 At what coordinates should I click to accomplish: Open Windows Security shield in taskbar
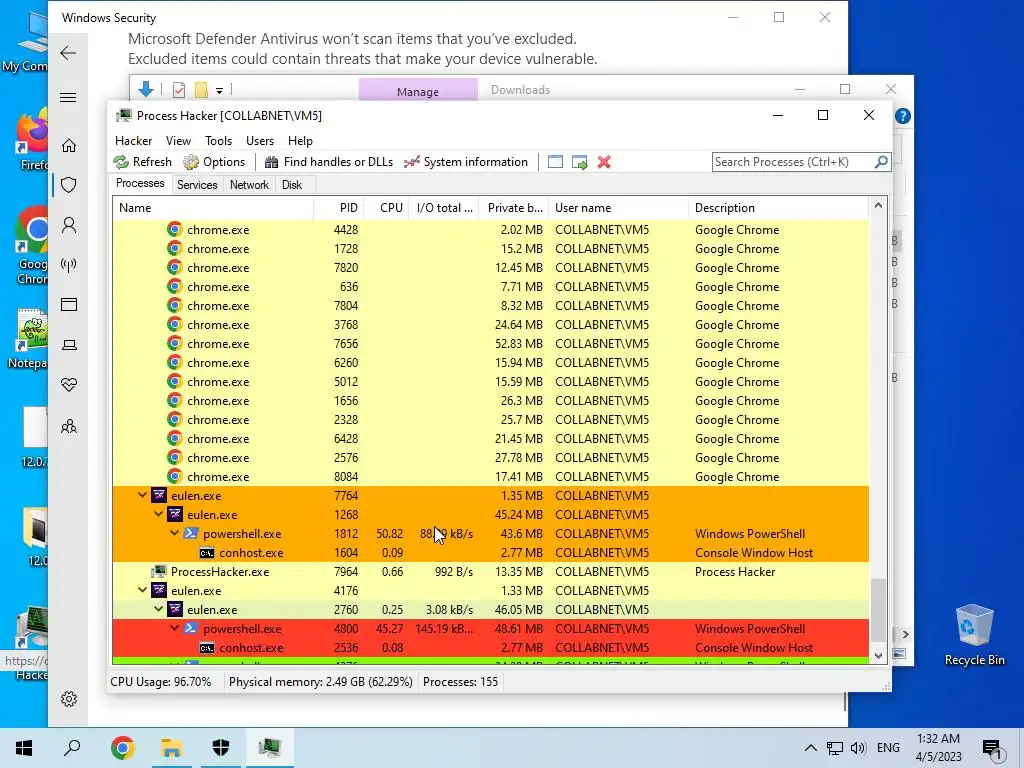(x=221, y=747)
